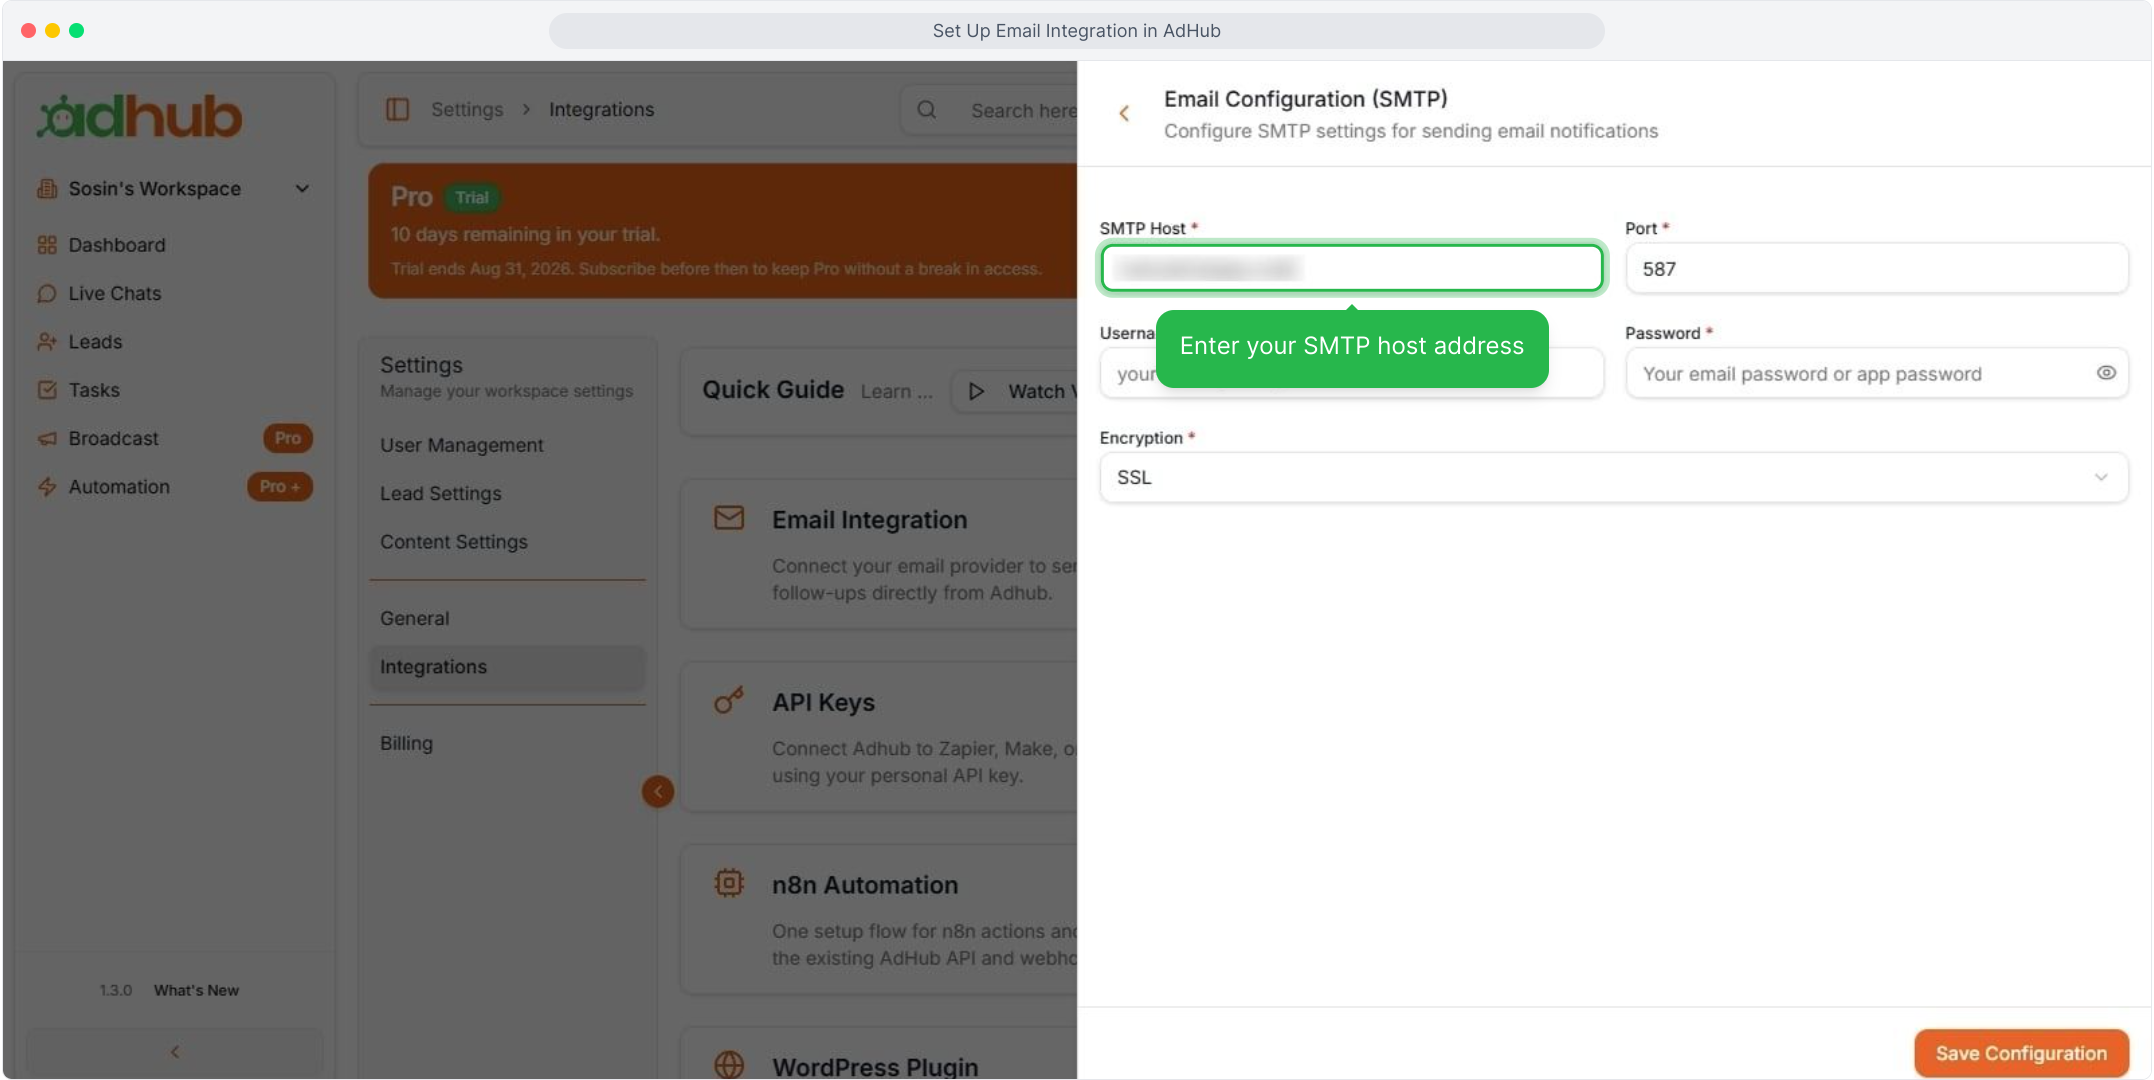2154x1080 pixels.
Task: Click the Pro + badge next to Automation
Action: pos(280,487)
